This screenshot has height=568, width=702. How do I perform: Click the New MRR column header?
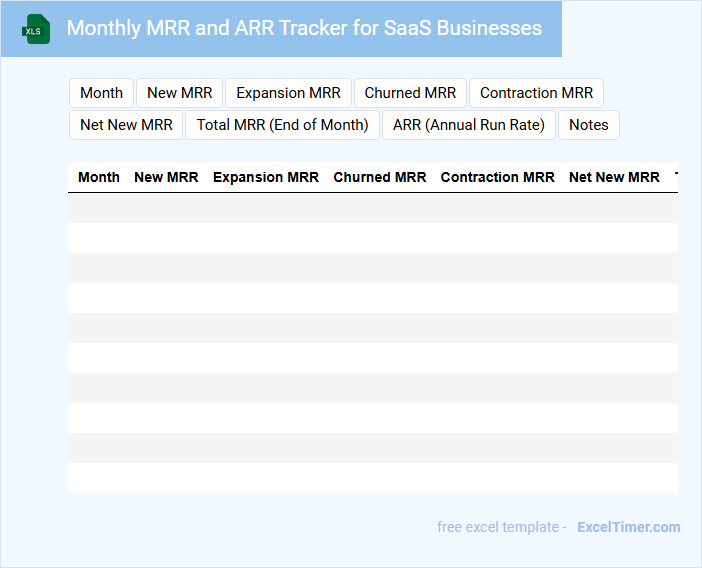(x=166, y=177)
